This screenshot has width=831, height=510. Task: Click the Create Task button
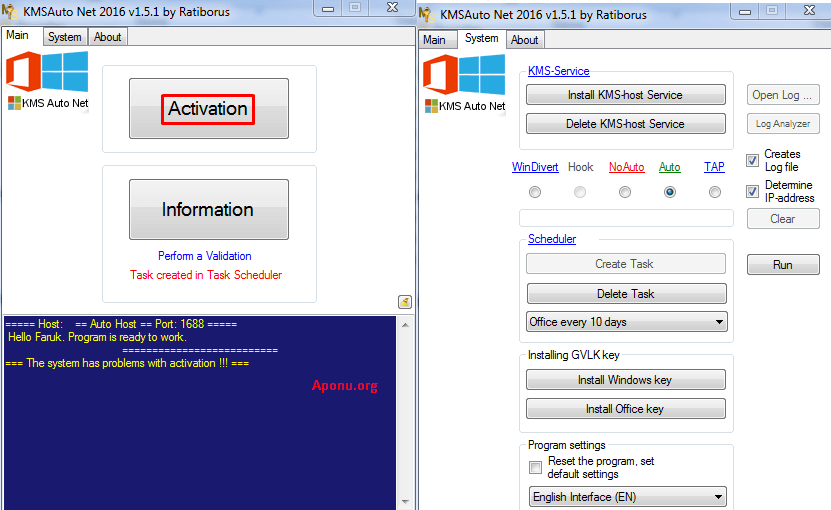coord(625,263)
